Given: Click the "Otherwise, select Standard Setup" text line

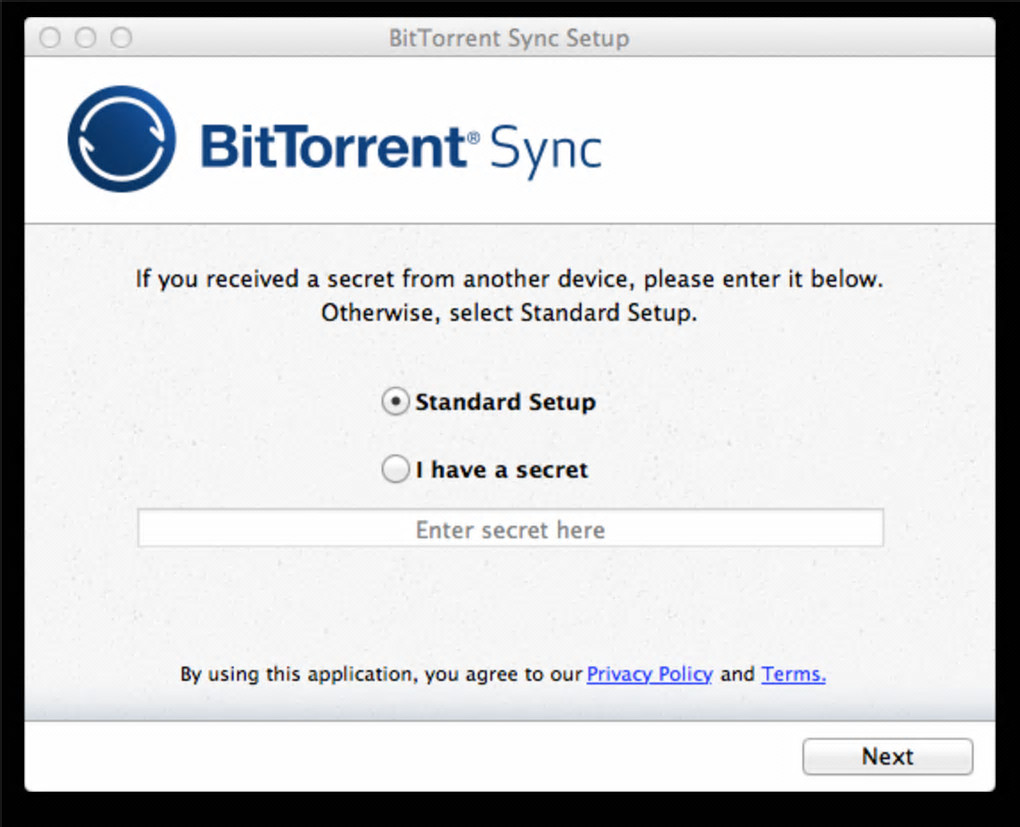Looking at the screenshot, I should (x=509, y=313).
